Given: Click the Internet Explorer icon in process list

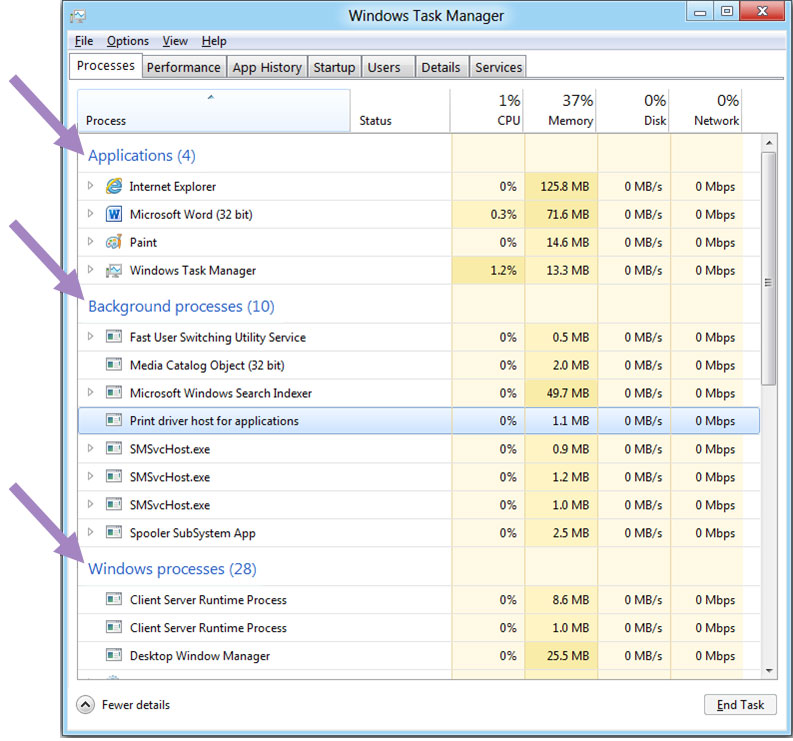Looking at the screenshot, I should 114,187.
